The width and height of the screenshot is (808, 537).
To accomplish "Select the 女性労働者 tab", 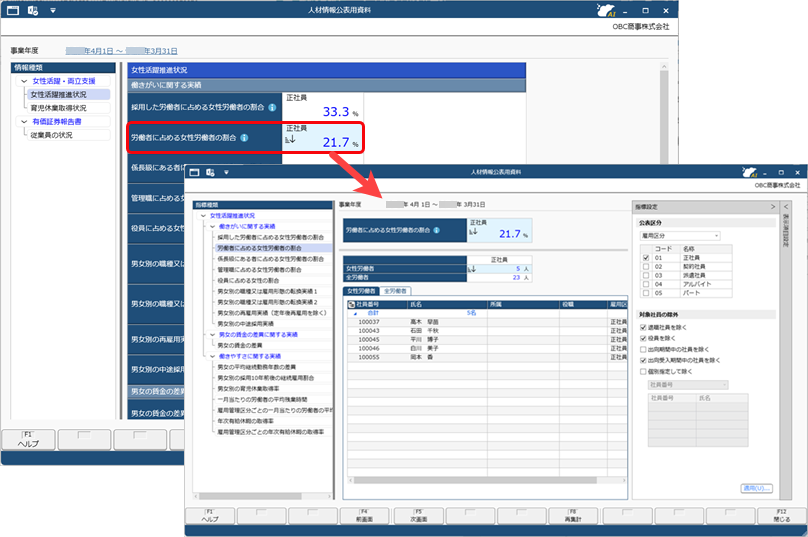I will click(361, 290).
